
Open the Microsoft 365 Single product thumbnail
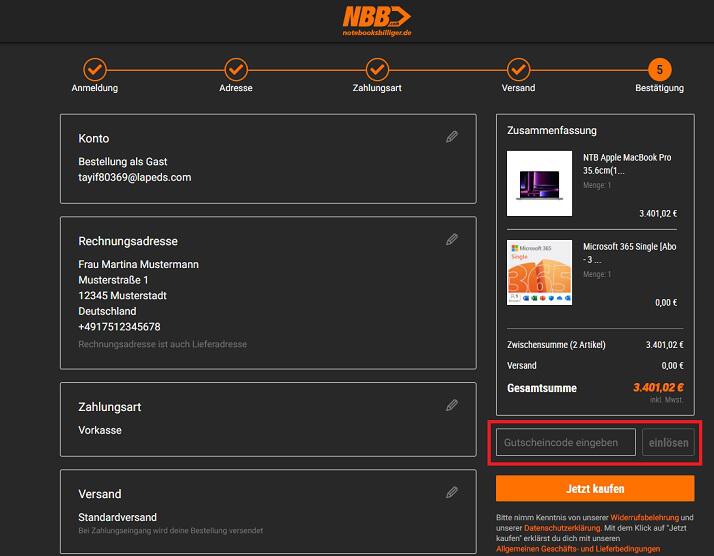(539, 272)
